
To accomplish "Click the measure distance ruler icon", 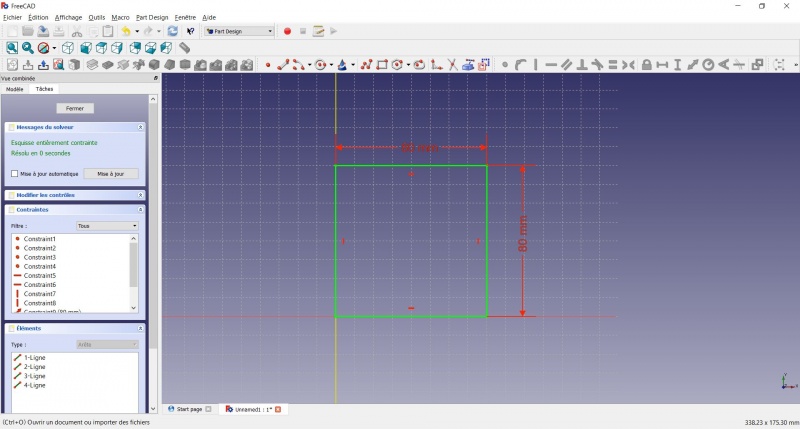I will pyautogui.click(x=185, y=48).
